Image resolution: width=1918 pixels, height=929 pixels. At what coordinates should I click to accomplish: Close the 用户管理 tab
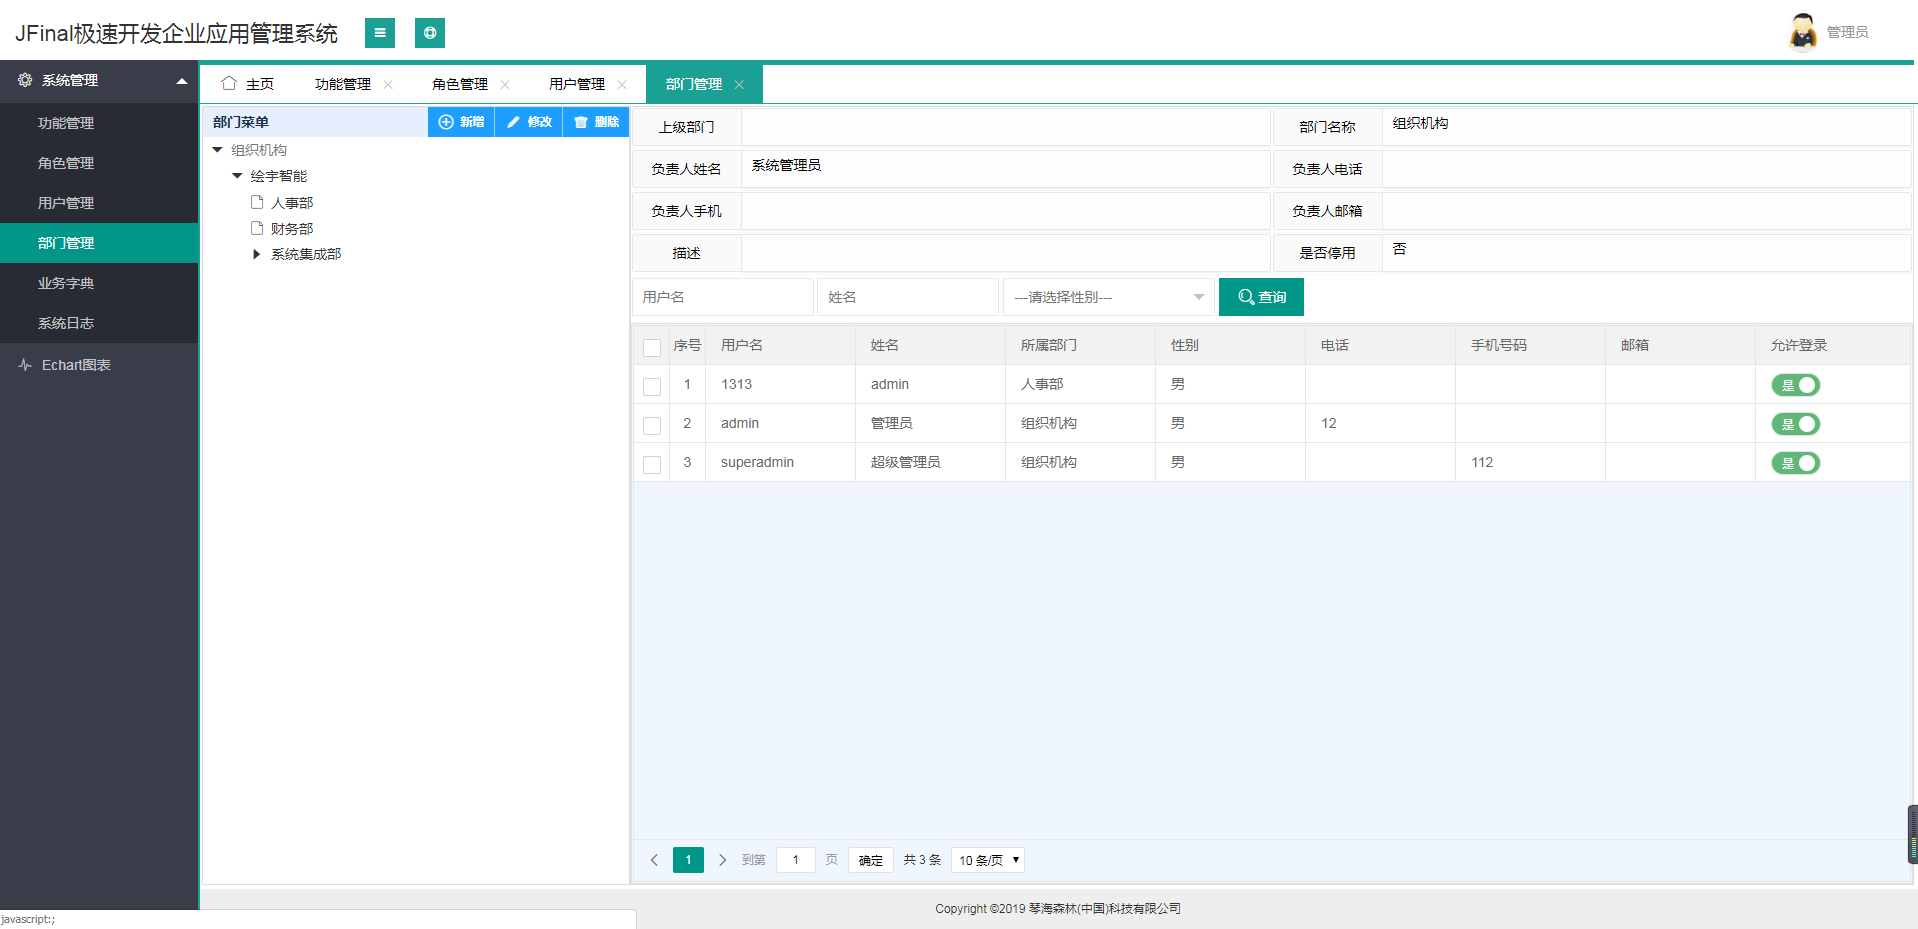(x=622, y=84)
